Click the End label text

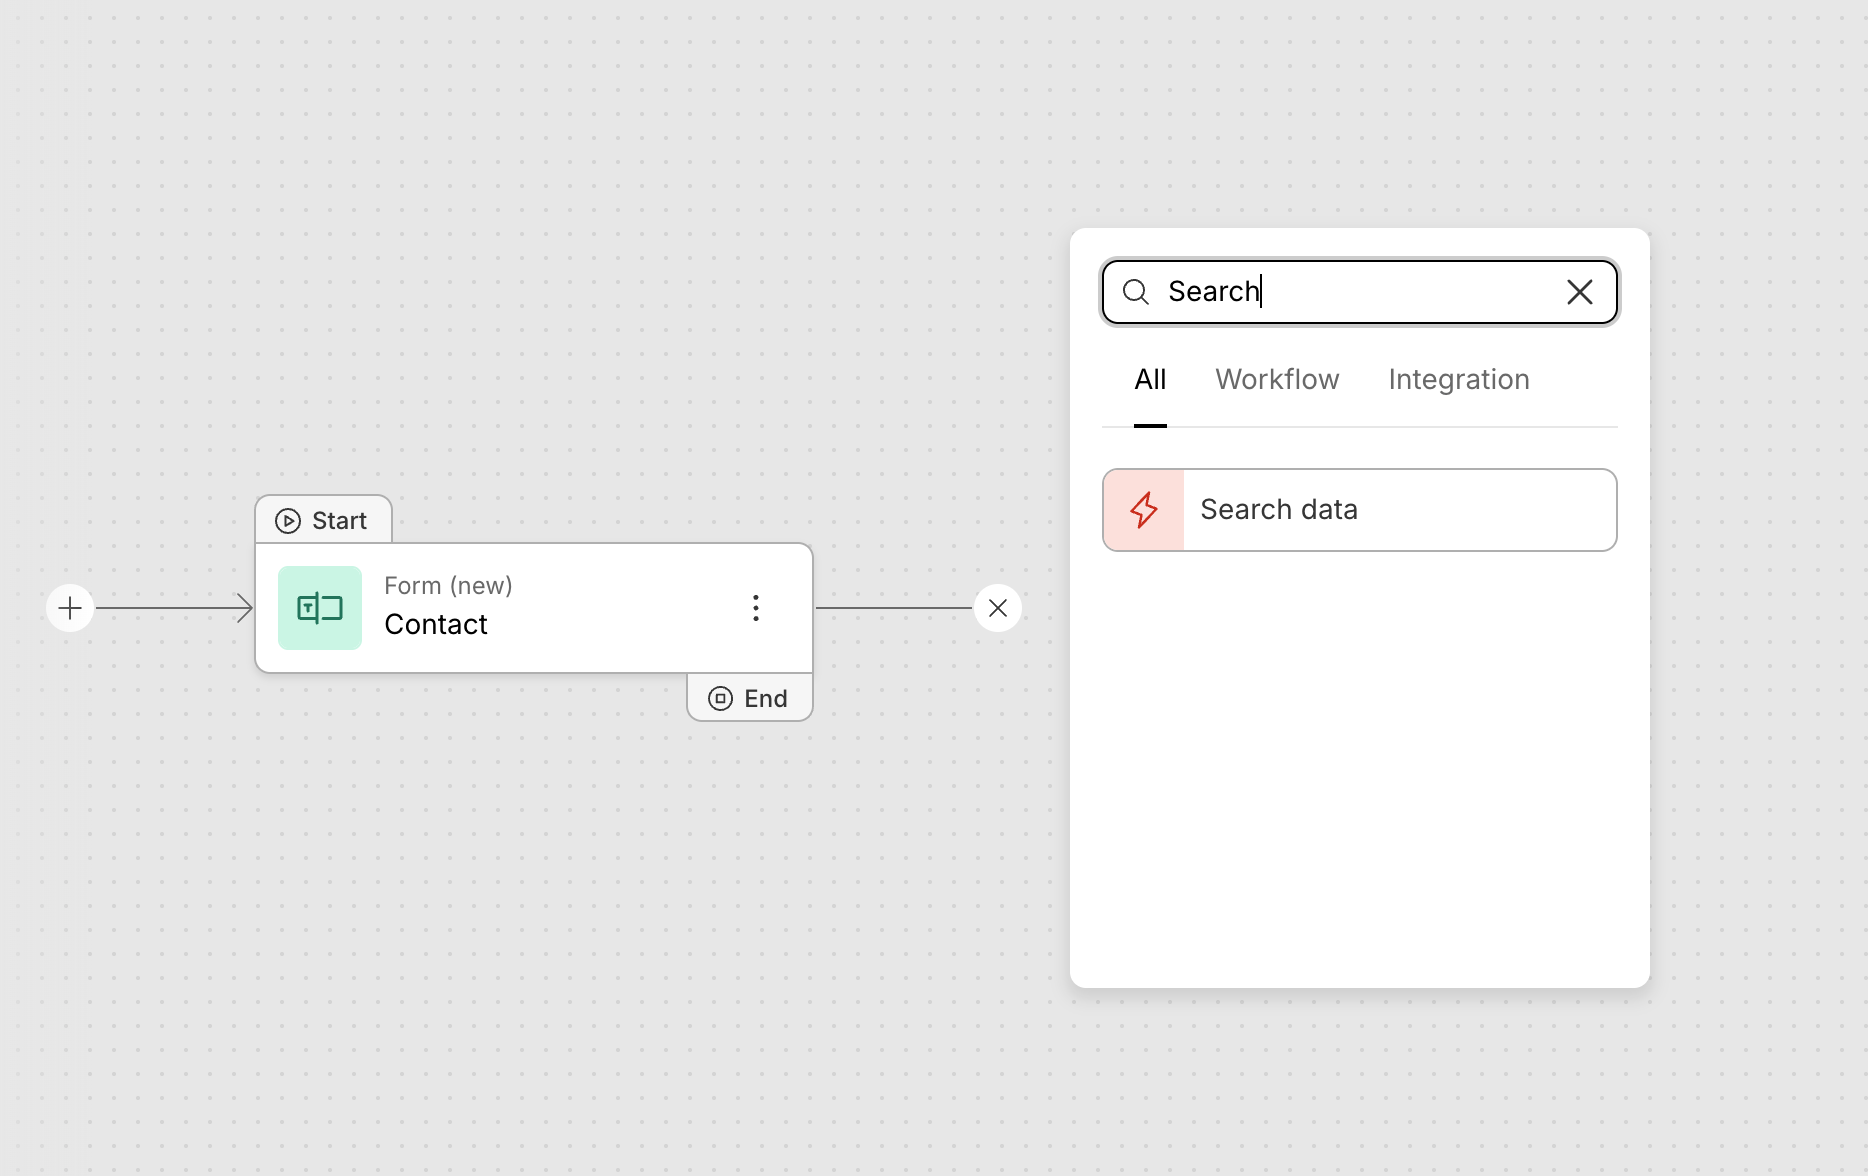point(766,699)
